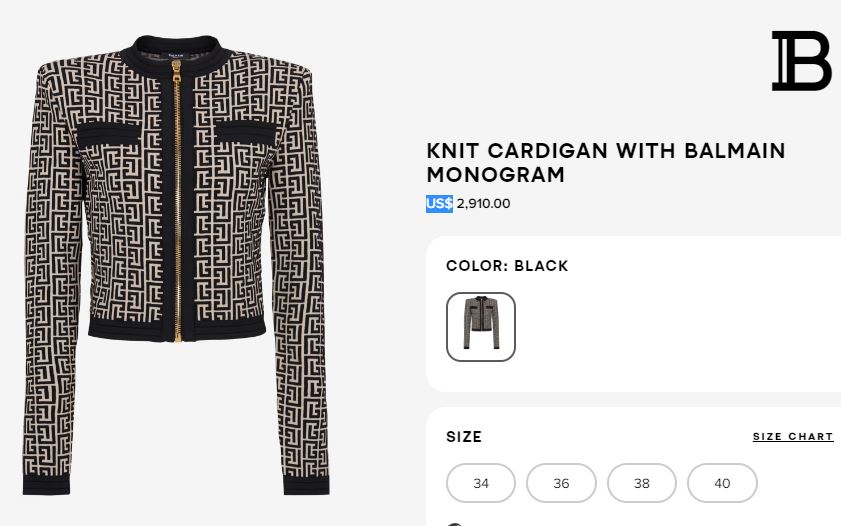Image resolution: width=841 pixels, height=526 pixels.
Task: Click the Balmain B logo
Action: (801, 61)
